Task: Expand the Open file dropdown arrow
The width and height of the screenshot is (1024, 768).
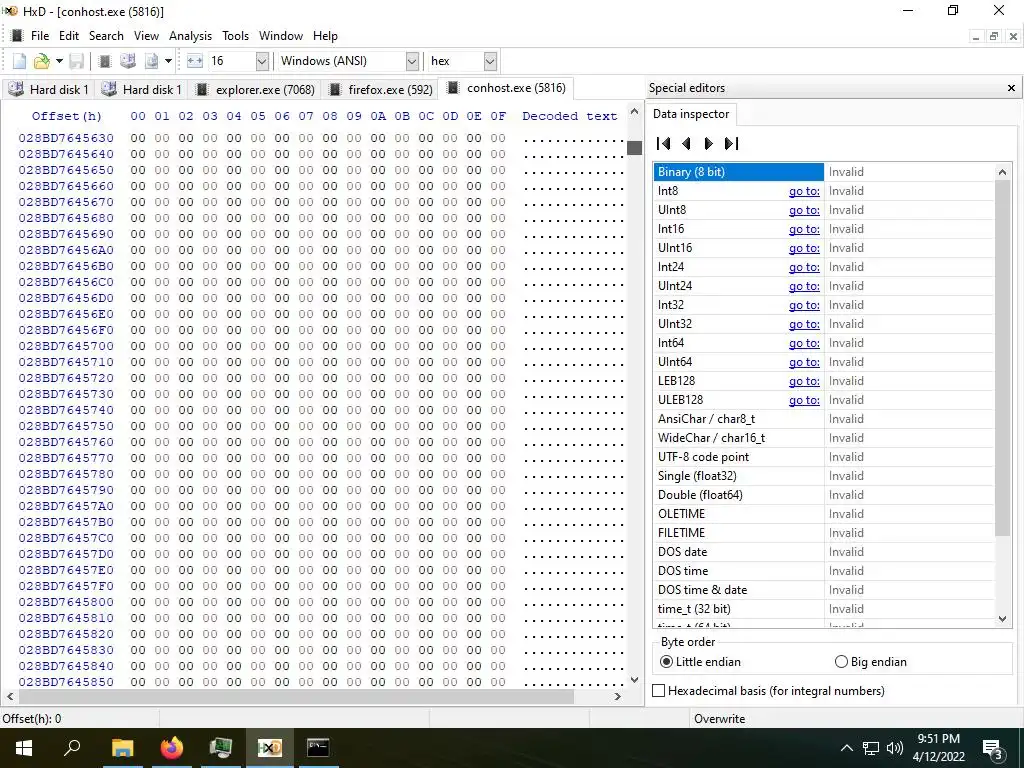Action: (59, 61)
